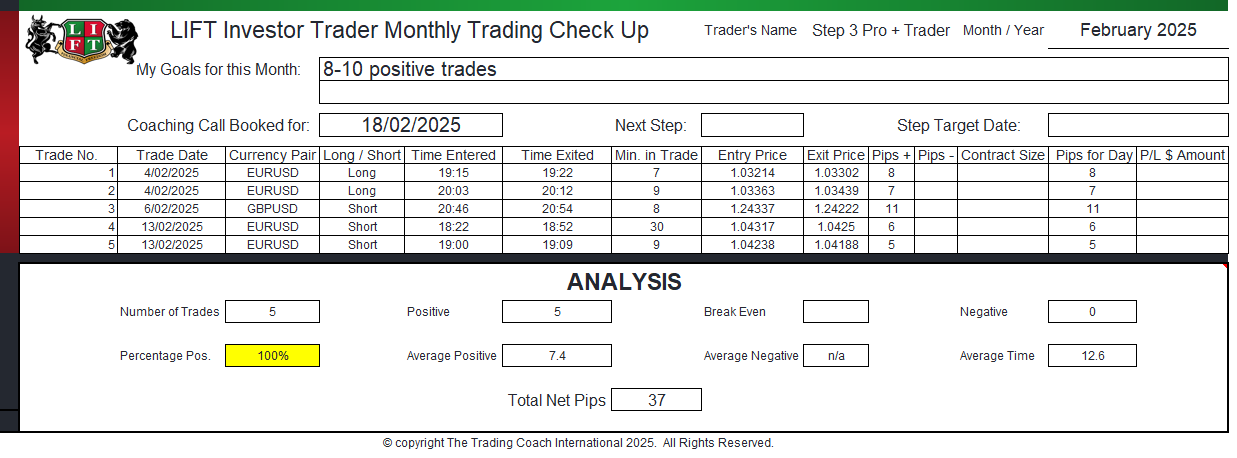Click the Long / Short column header
The width and height of the screenshot is (1237, 458).
(x=362, y=155)
